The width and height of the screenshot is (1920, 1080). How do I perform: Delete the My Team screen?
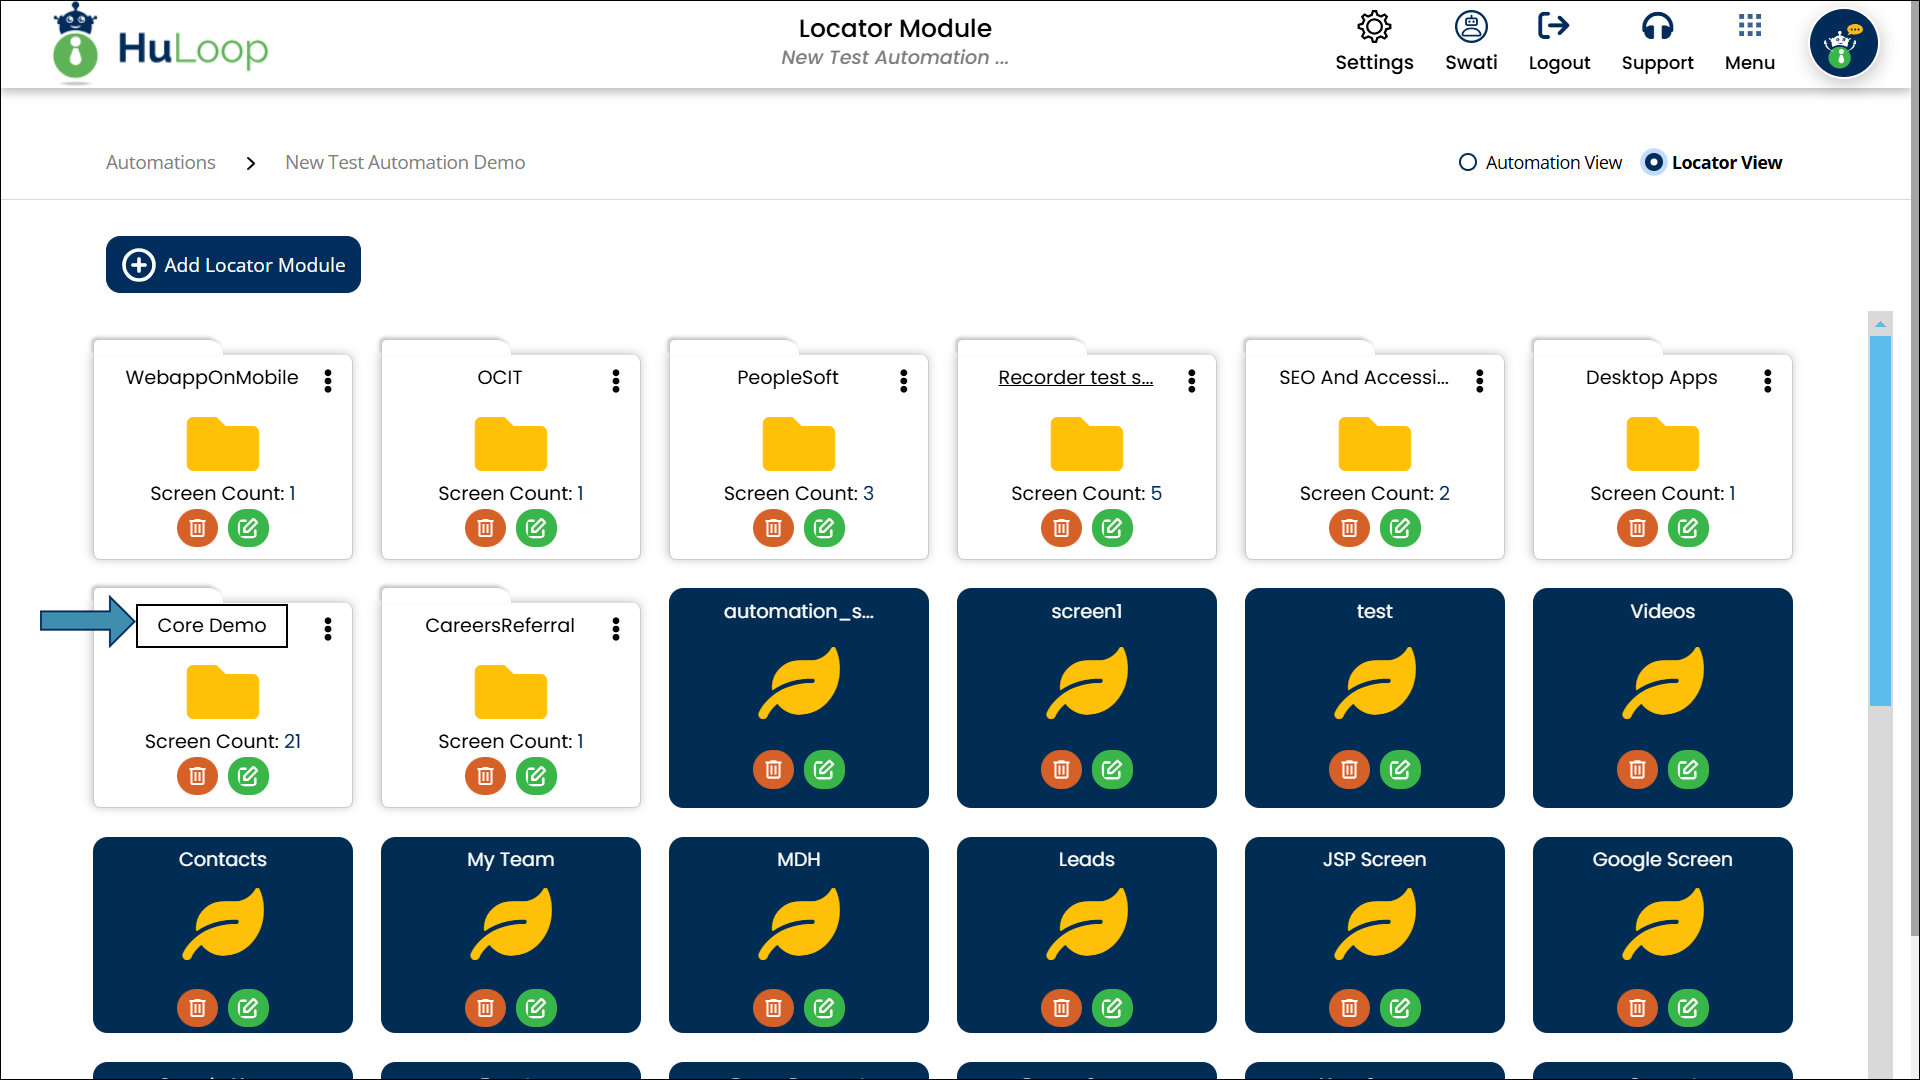[x=485, y=1008]
